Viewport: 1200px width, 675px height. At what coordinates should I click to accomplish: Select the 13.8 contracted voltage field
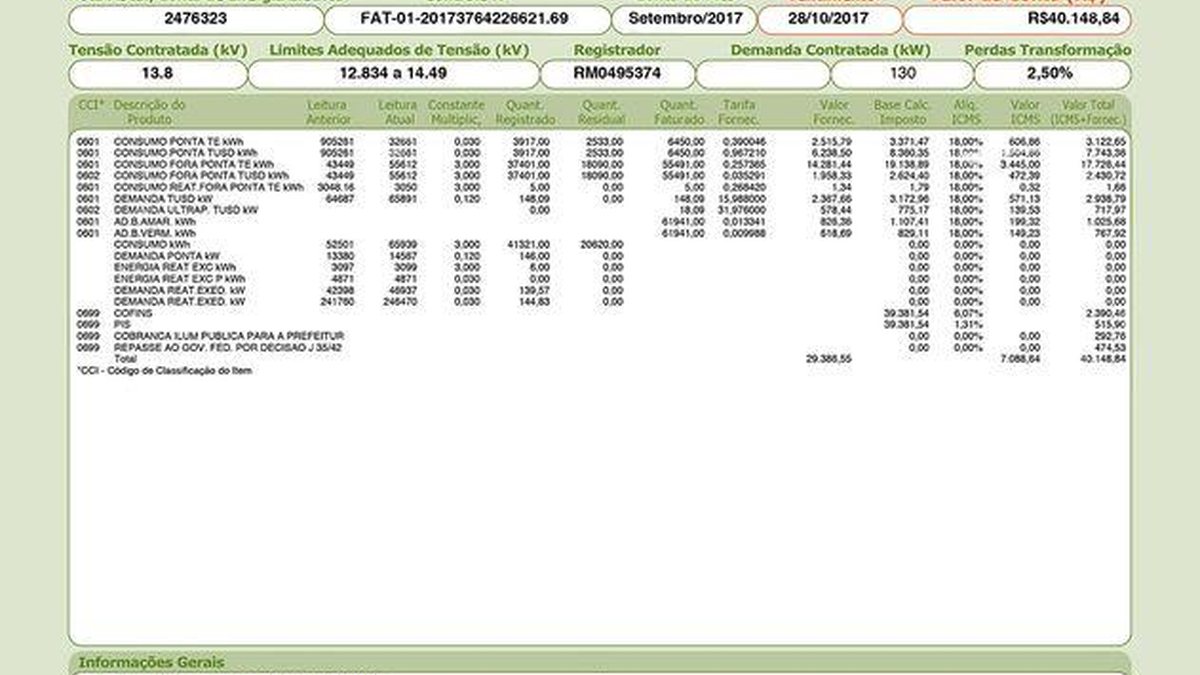click(156, 74)
